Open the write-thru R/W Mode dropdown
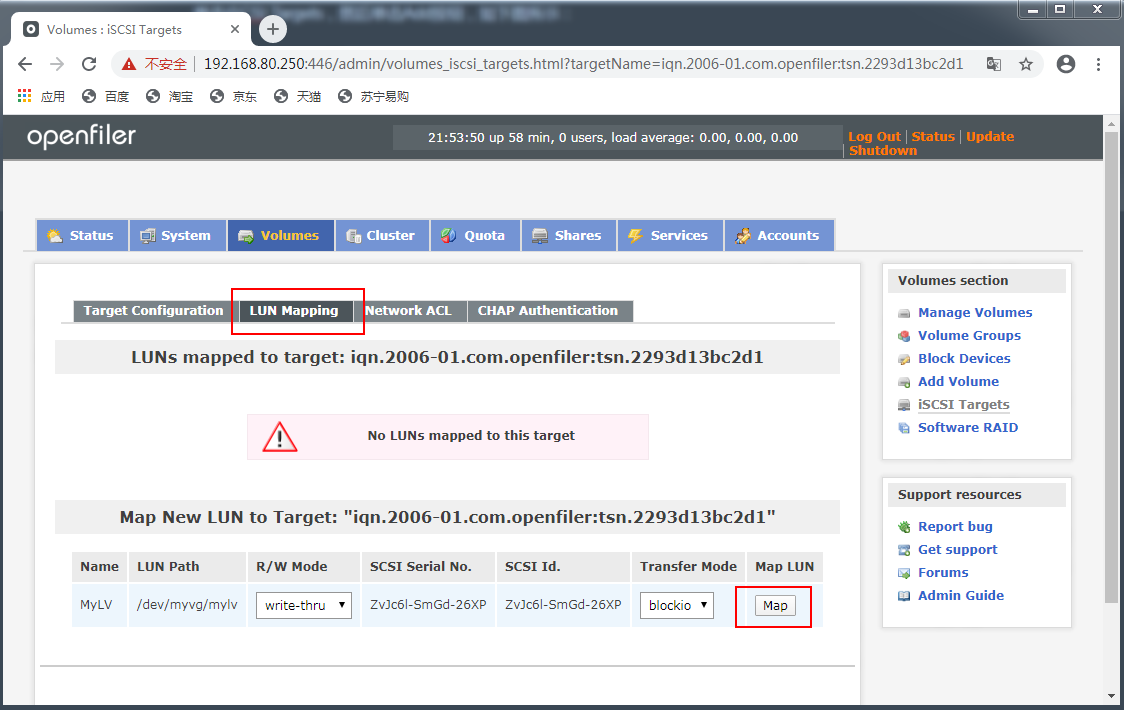Viewport: 1124px width, 710px height. [x=303, y=605]
